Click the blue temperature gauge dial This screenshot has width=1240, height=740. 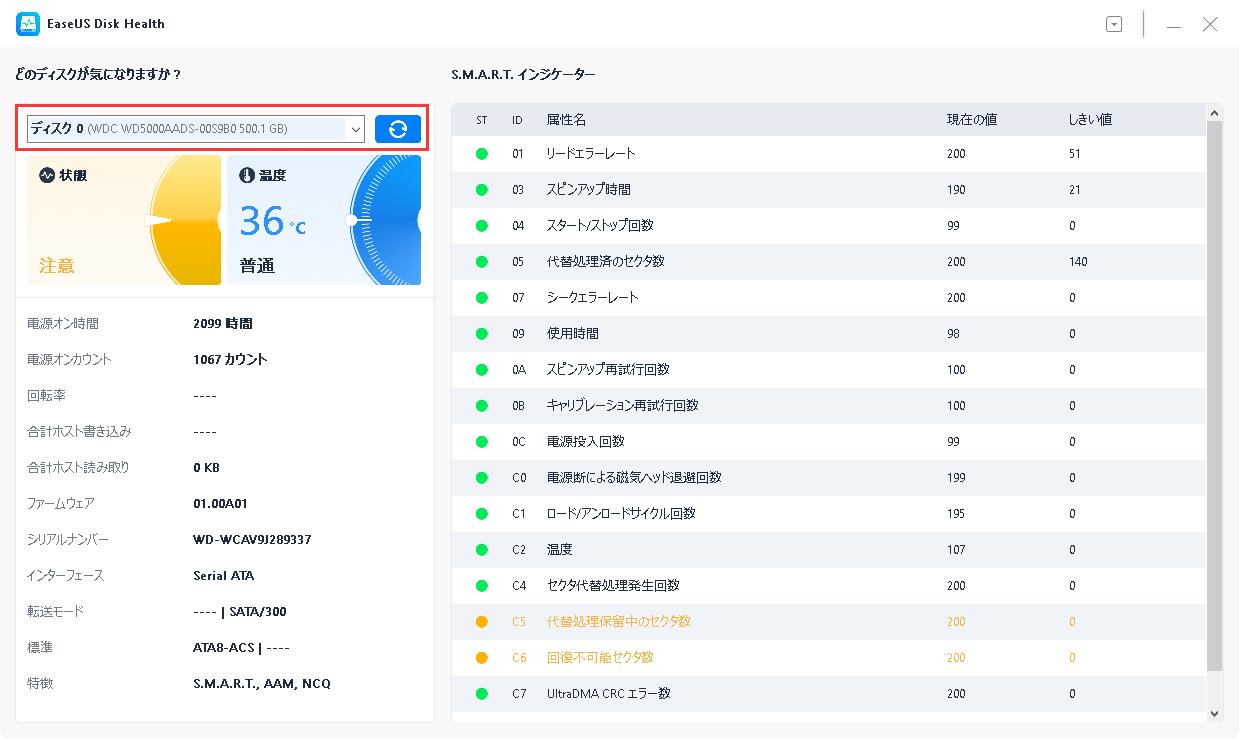(x=385, y=220)
